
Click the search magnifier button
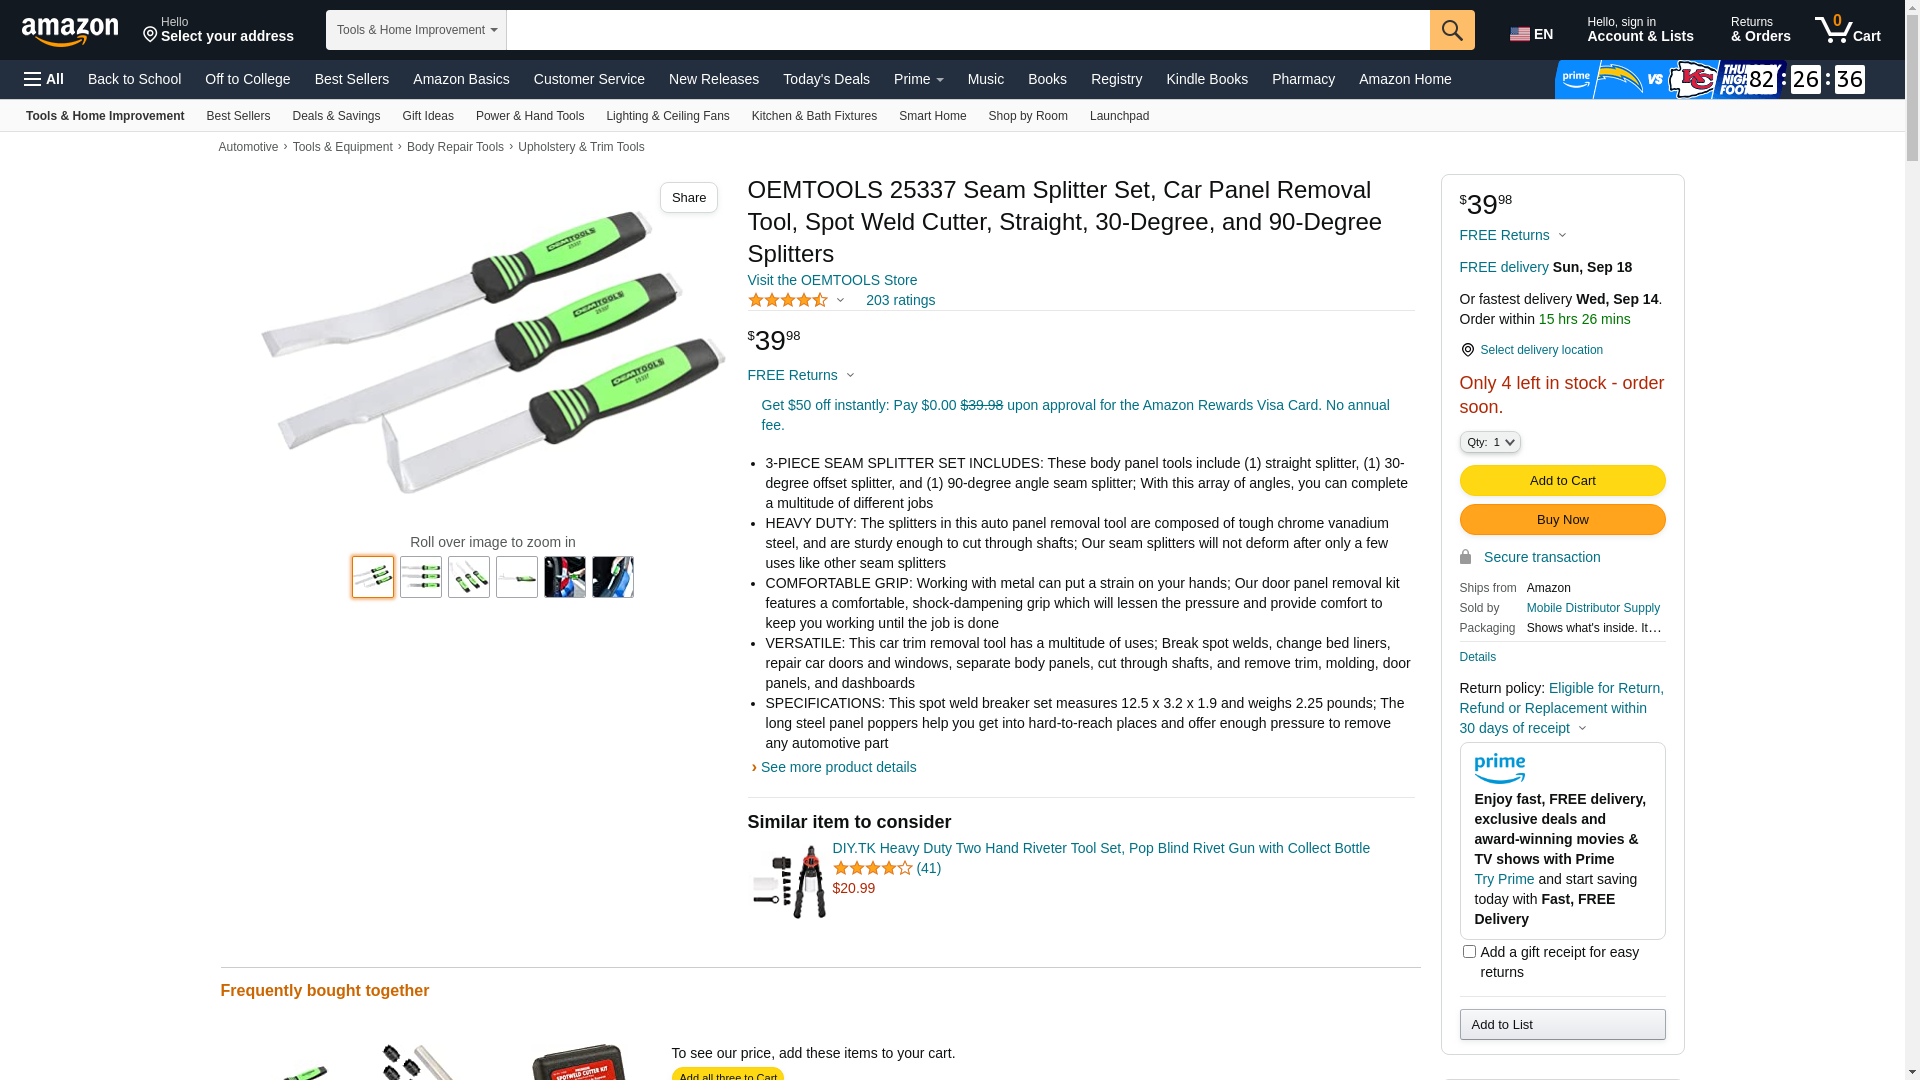[x=1452, y=30]
